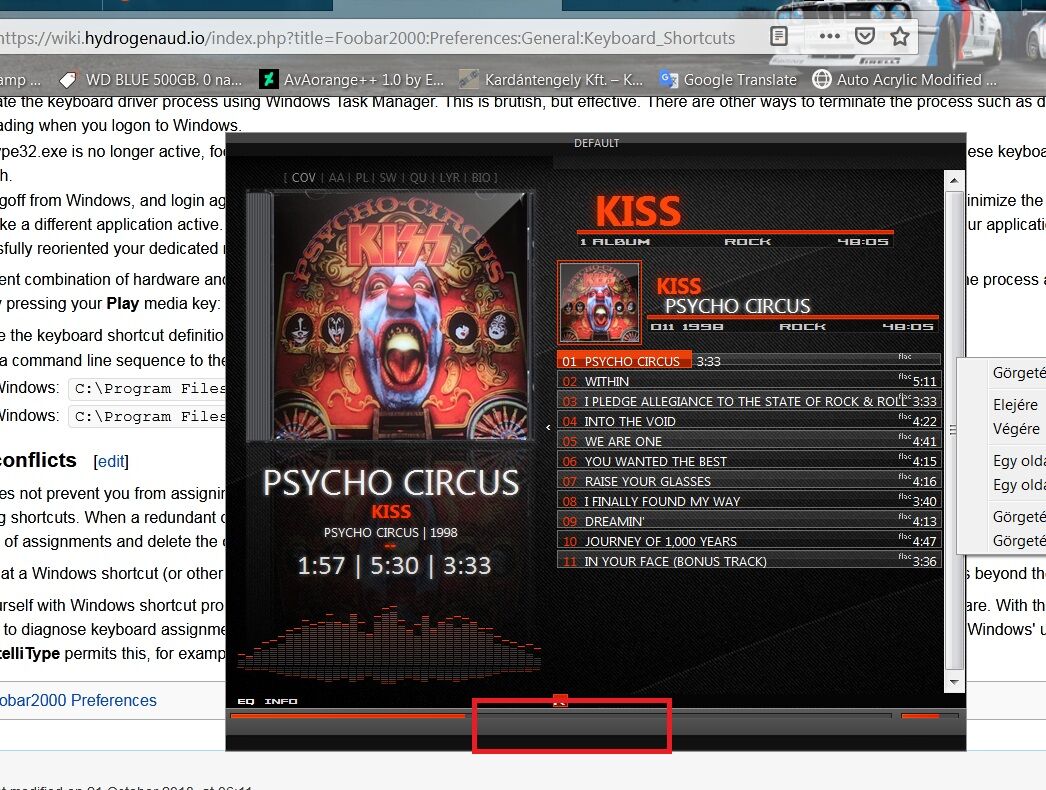
Task: Bookmark this page with the star icon
Action: (900, 37)
